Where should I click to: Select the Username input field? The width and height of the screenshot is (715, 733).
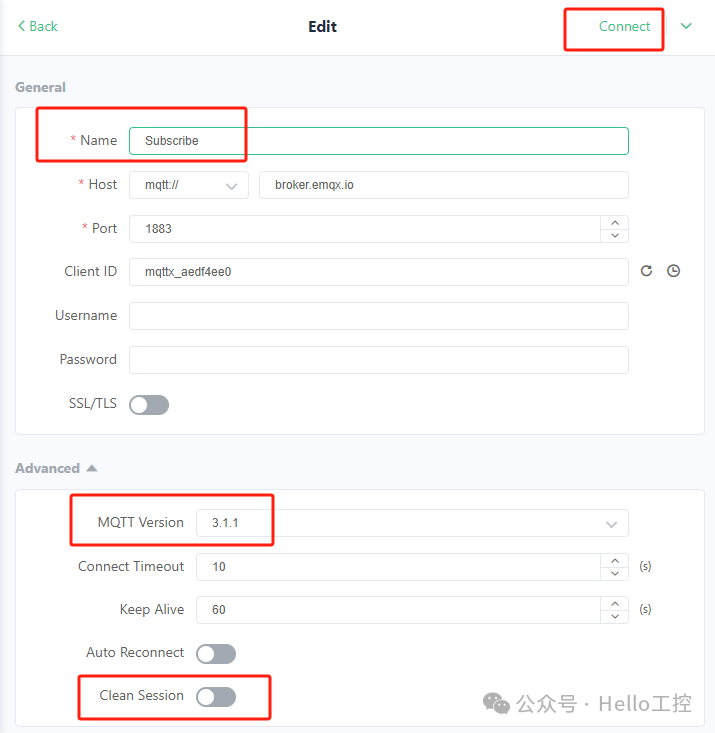[379, 316]
